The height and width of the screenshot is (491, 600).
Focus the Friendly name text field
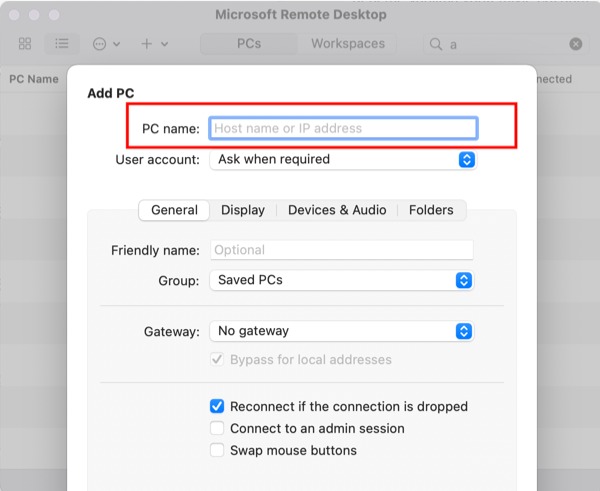(x=341, y=250)
